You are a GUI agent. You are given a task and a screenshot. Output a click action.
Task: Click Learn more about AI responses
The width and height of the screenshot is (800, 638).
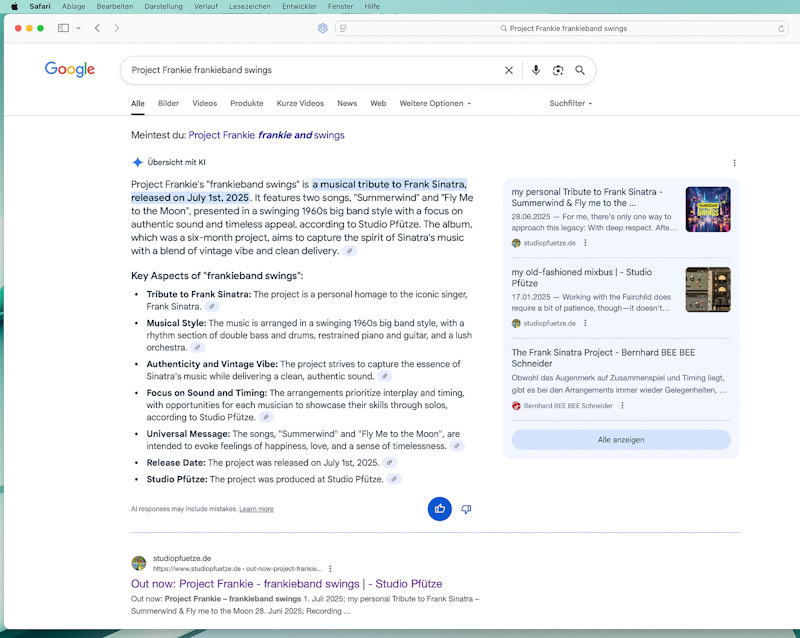[x=256, y=509]
